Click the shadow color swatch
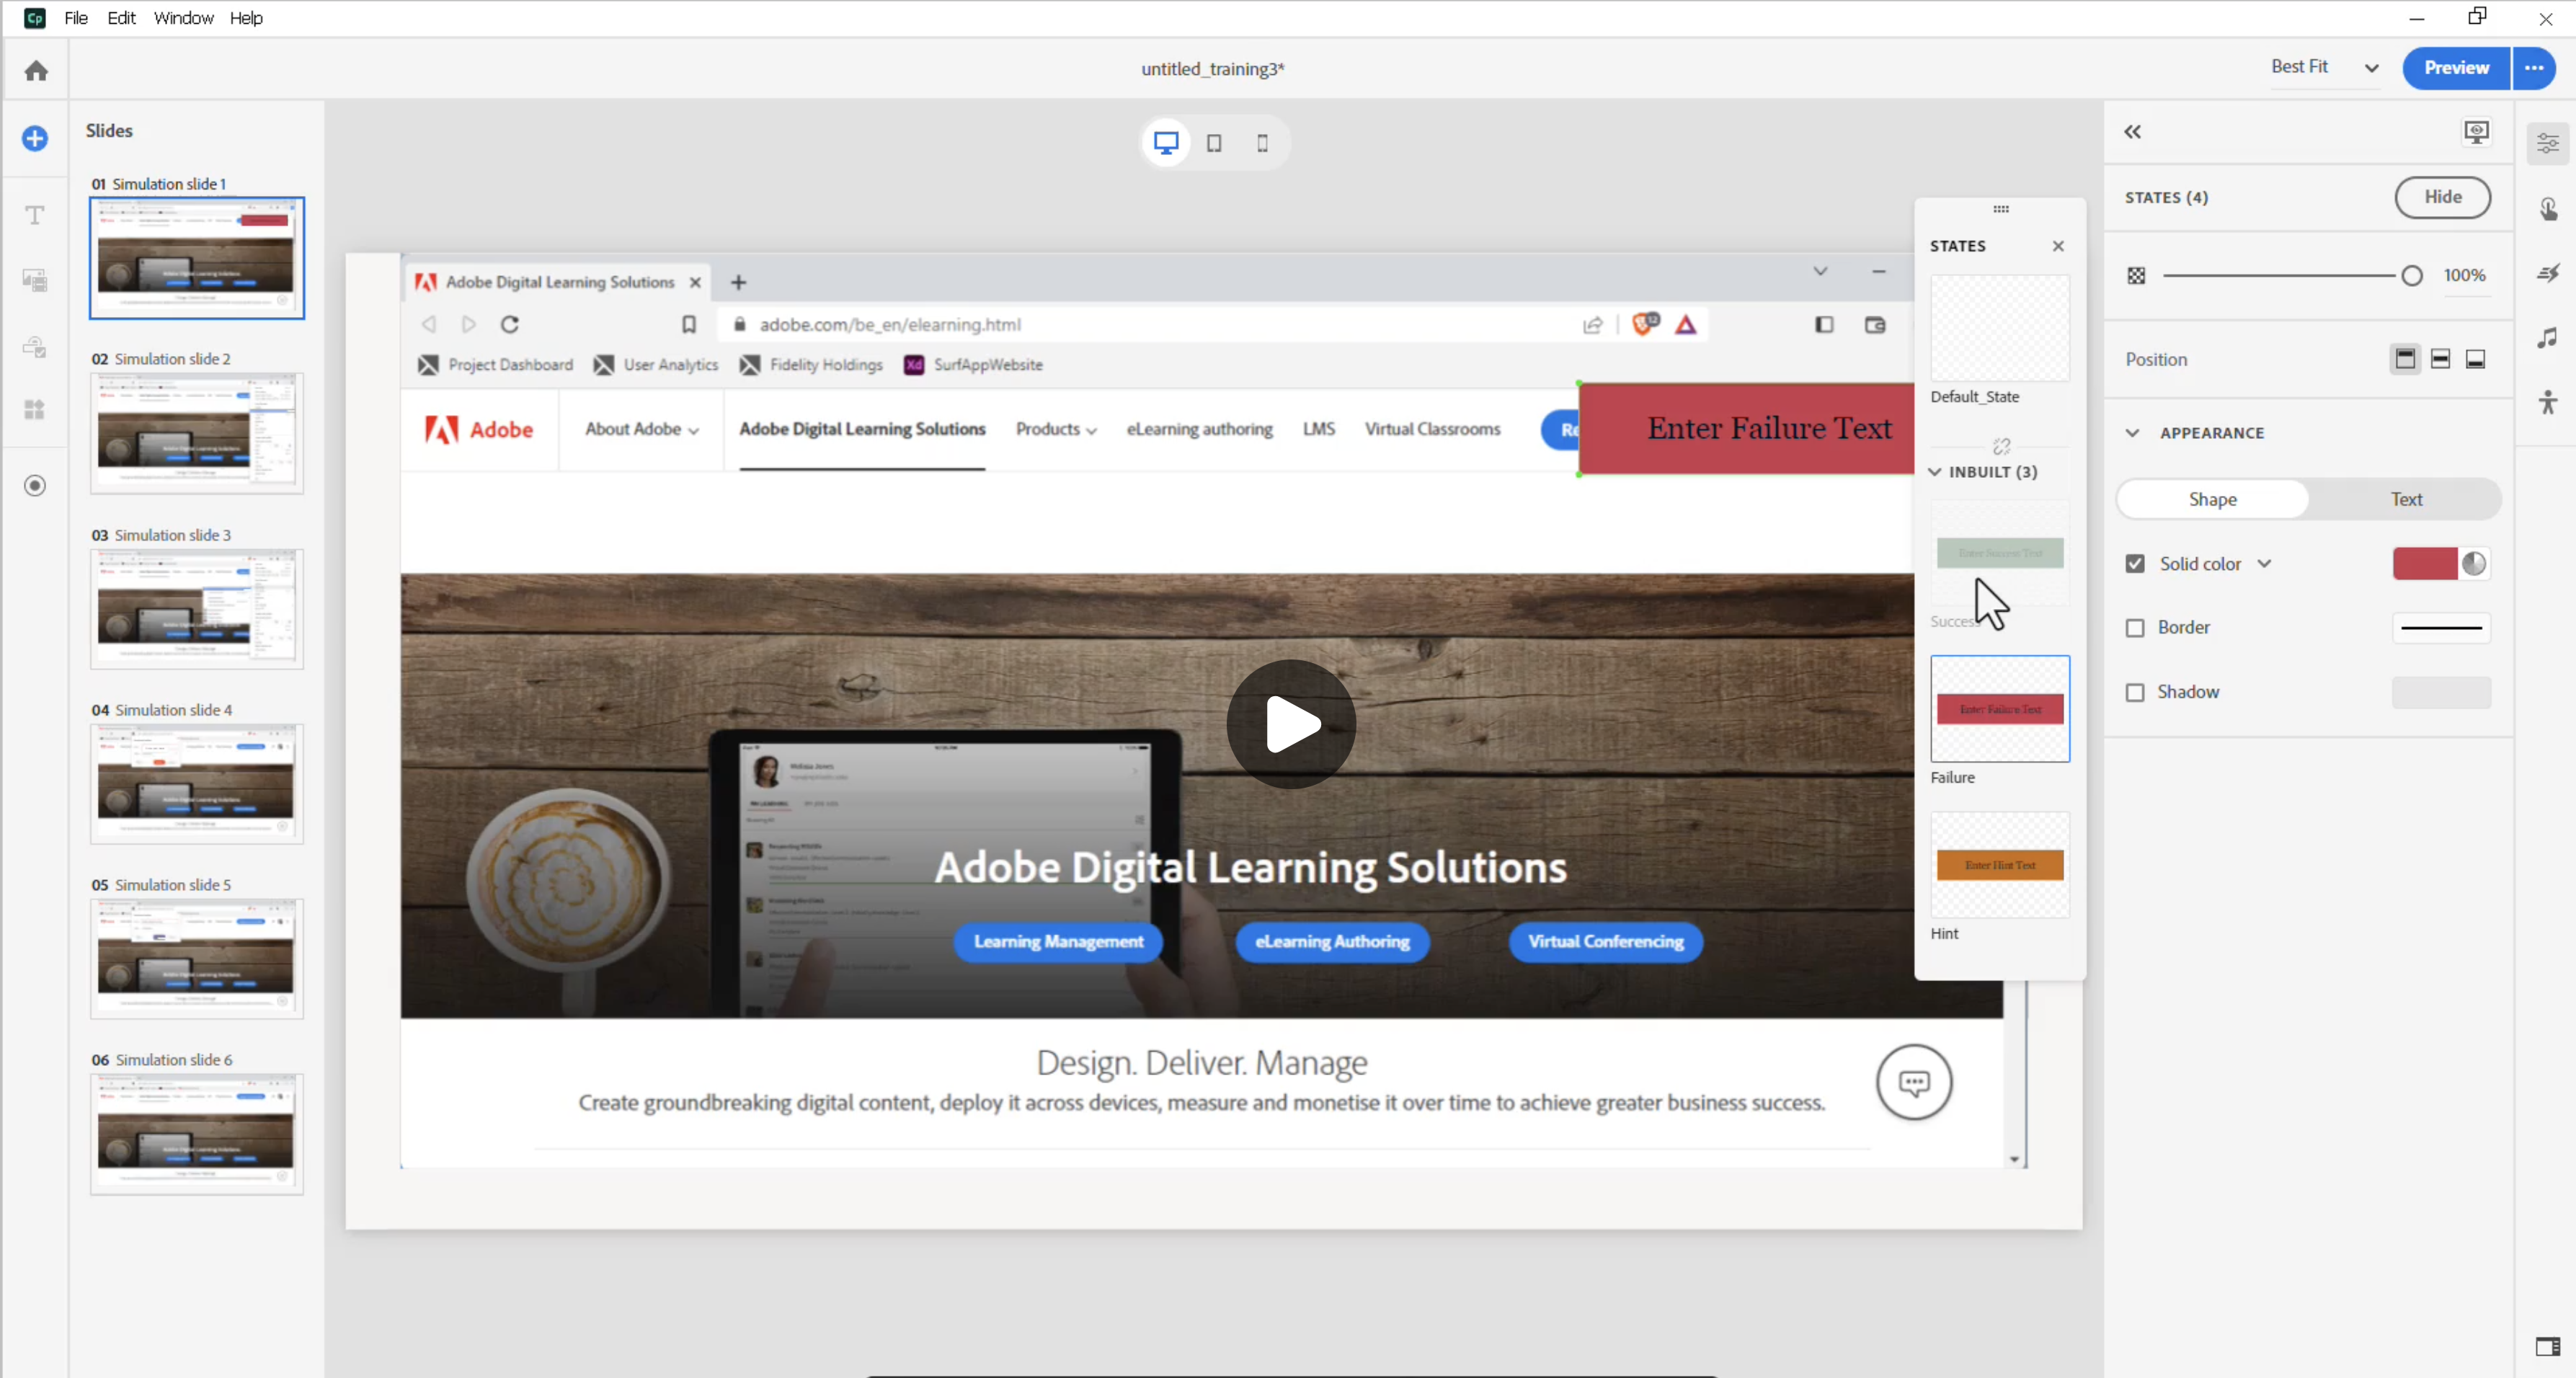This screenshot has height=1378, width=2576. coord(2441,692)
